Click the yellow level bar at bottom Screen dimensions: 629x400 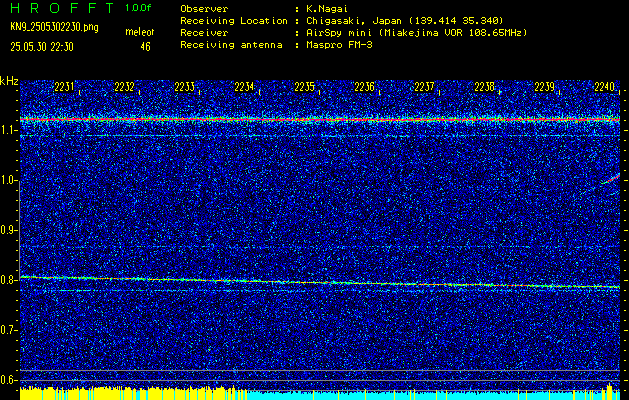pyautogui.click(x=133, y=394)
